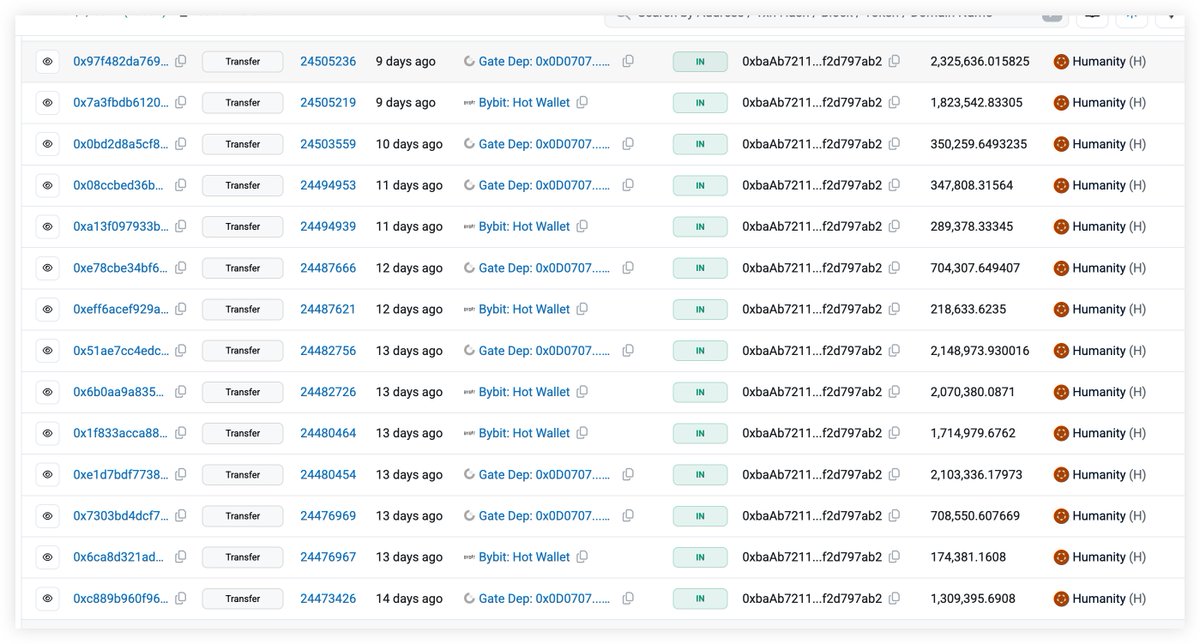The image size is (1200, 644).
Task: Copy transaction hash 0x08ccbed36b
Action: [181, 185]
